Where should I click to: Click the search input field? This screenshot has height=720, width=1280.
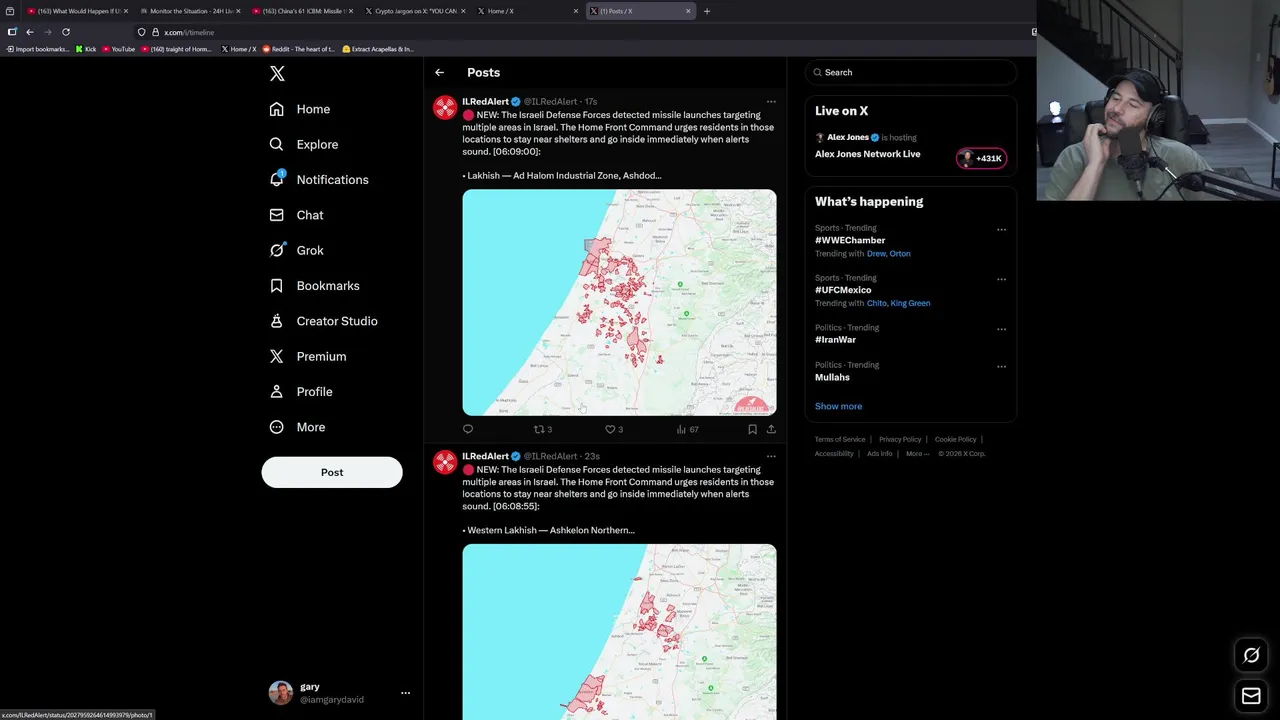(x=911, y=72)
